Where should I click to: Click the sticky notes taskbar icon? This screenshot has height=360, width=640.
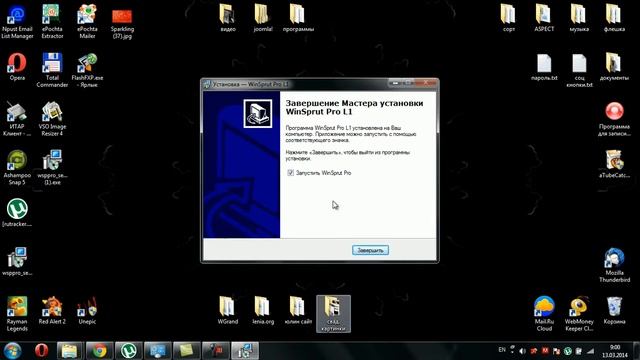click(187, 351)
